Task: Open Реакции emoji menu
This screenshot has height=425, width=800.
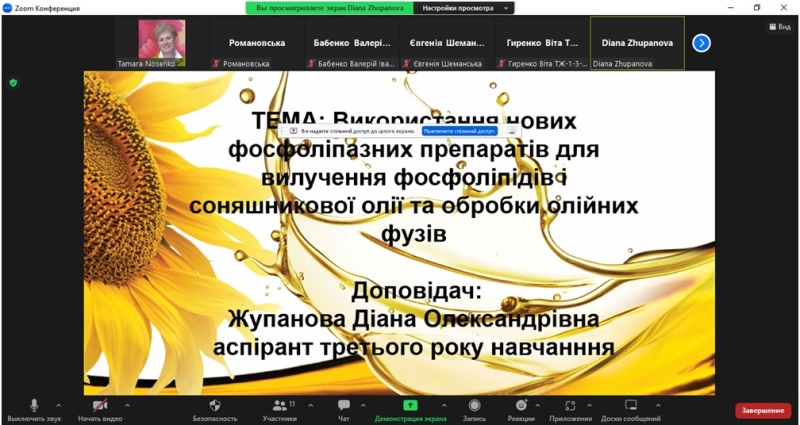Action: [x=521, y=410]
